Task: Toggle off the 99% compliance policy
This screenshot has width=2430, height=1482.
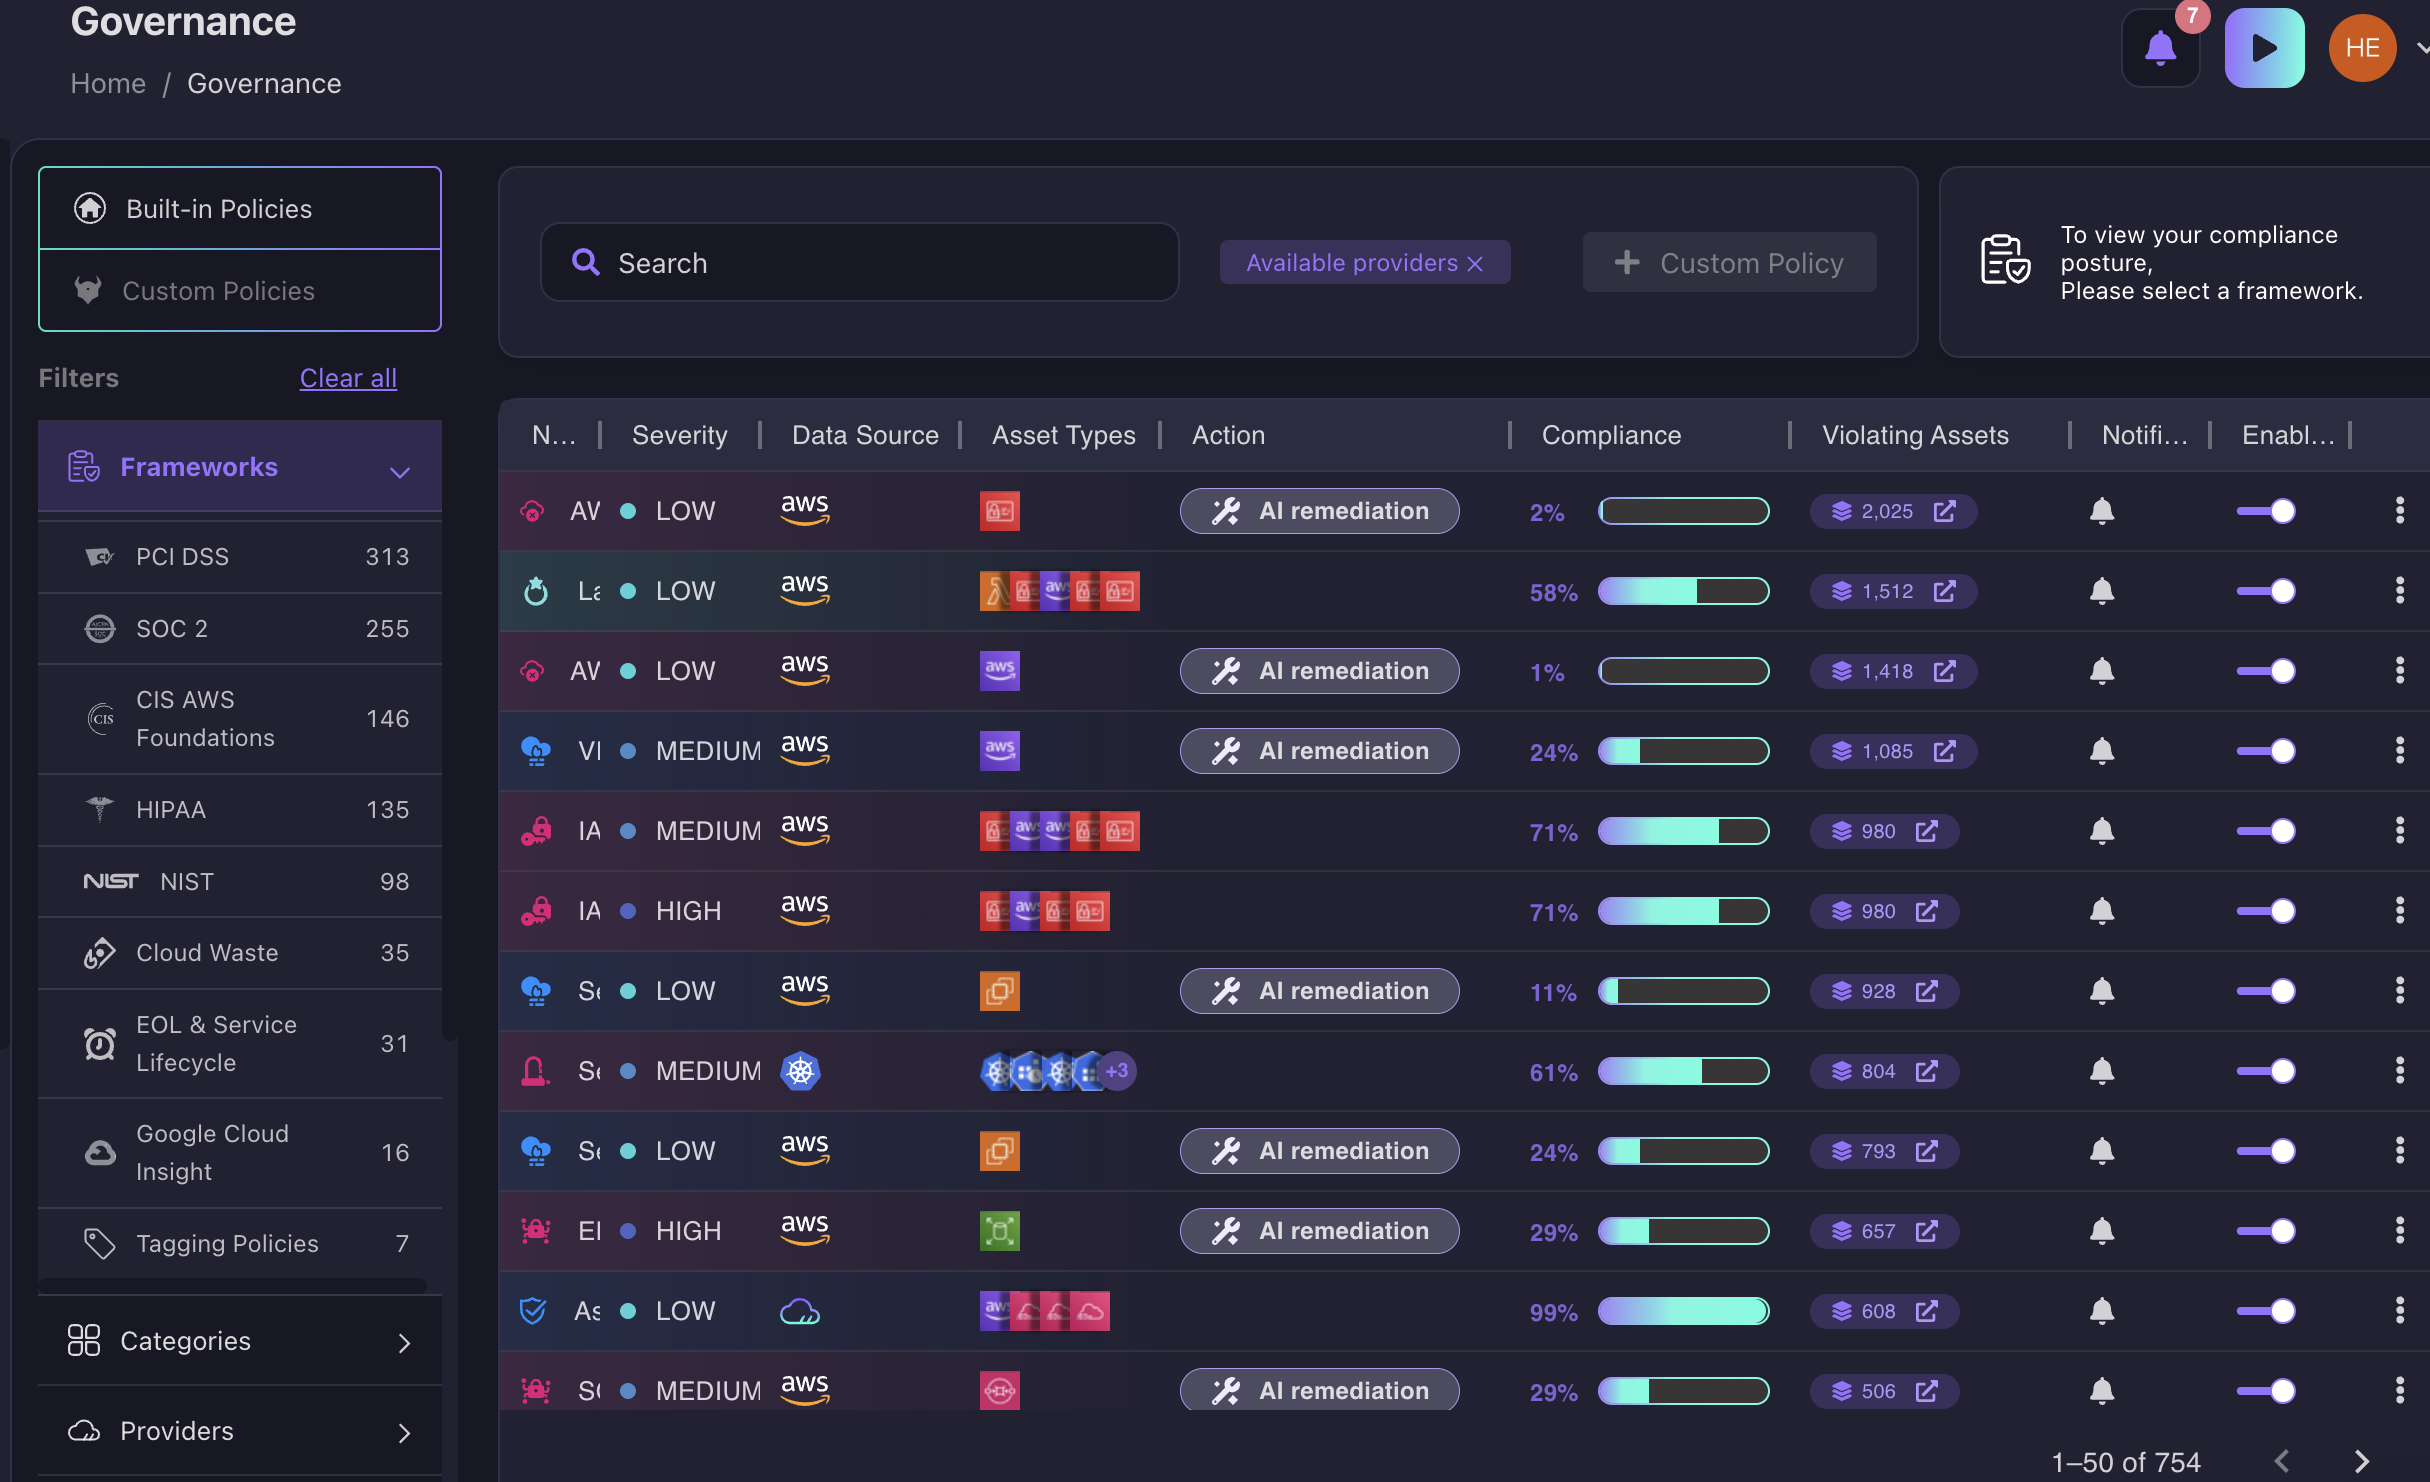Action: click(x=2266, y=1311)
